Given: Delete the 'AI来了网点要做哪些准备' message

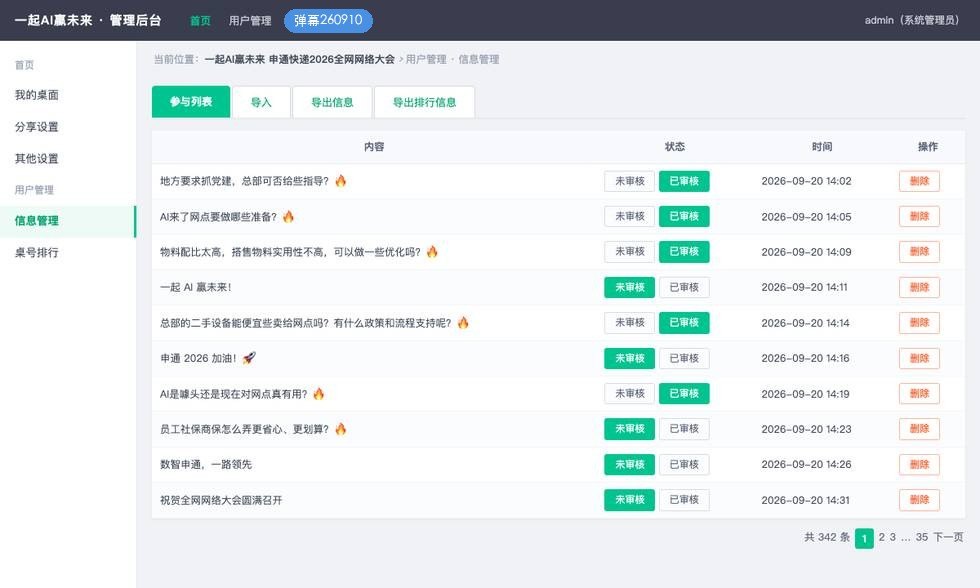Looking at the screenshot, I should tap(919, 216).
